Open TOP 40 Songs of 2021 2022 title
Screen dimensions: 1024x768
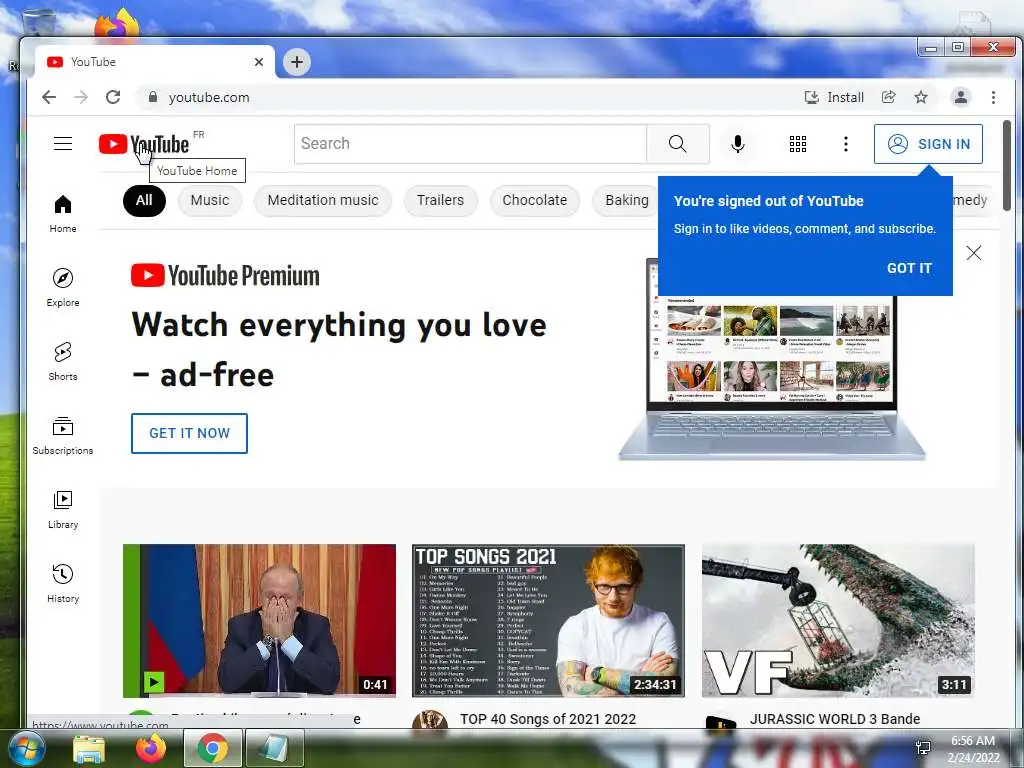pos(548,719)
